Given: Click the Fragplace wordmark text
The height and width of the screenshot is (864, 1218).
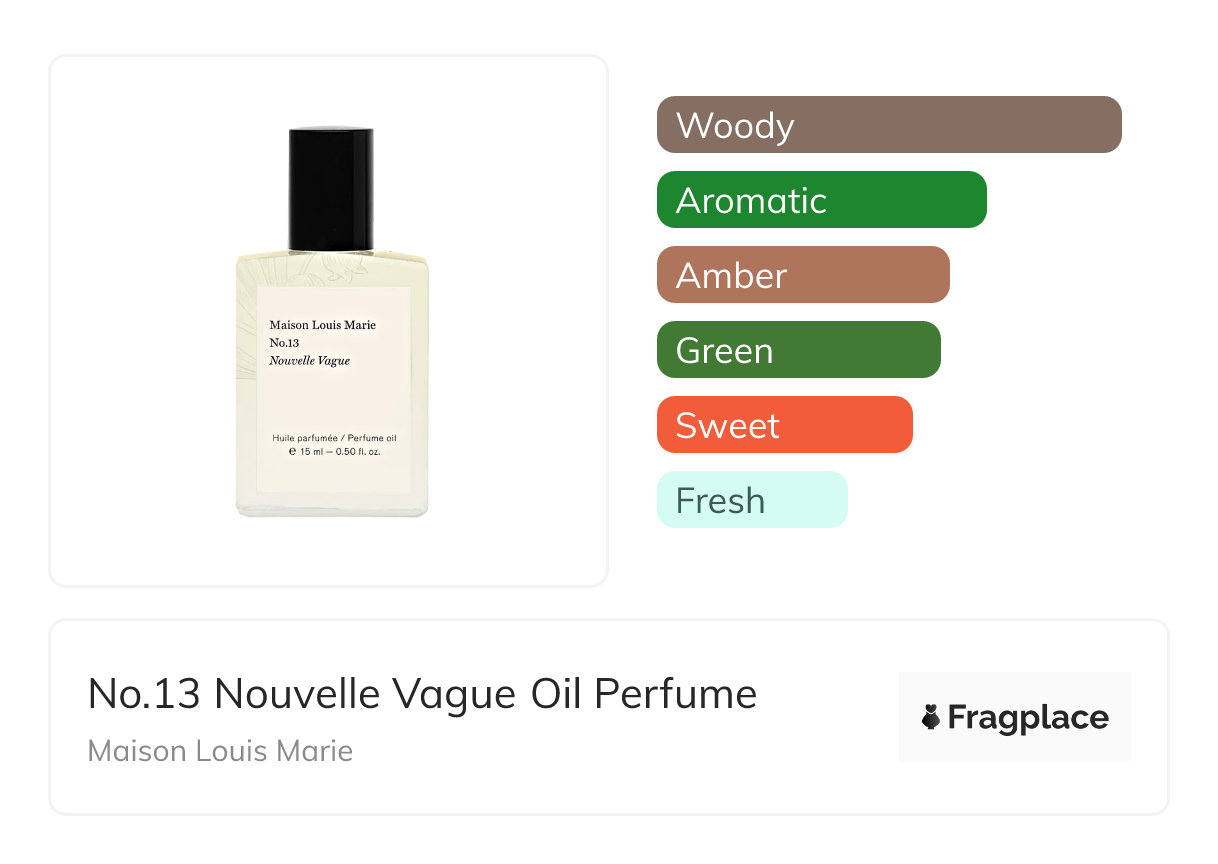Looking at the screenshot, I should tap(1028, 718).
